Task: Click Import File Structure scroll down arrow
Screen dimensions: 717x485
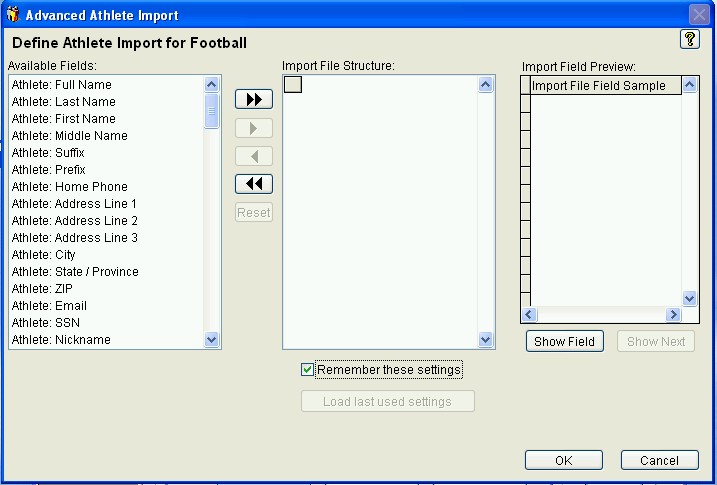Action: (x=486, y=340)
